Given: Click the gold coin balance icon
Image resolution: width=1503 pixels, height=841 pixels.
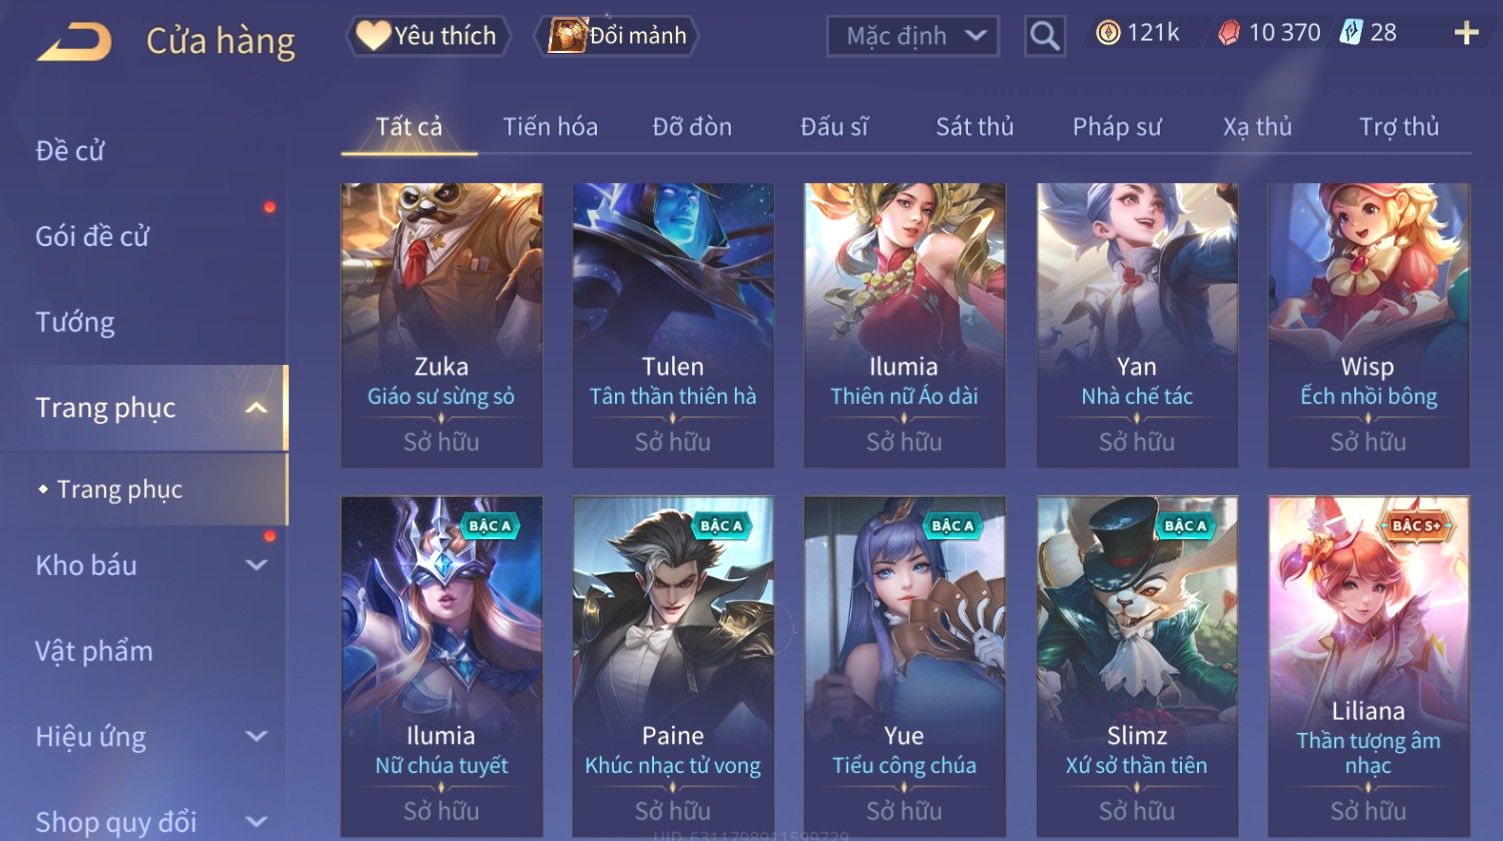Looking at the screenshot, I should coord(1107,33).
